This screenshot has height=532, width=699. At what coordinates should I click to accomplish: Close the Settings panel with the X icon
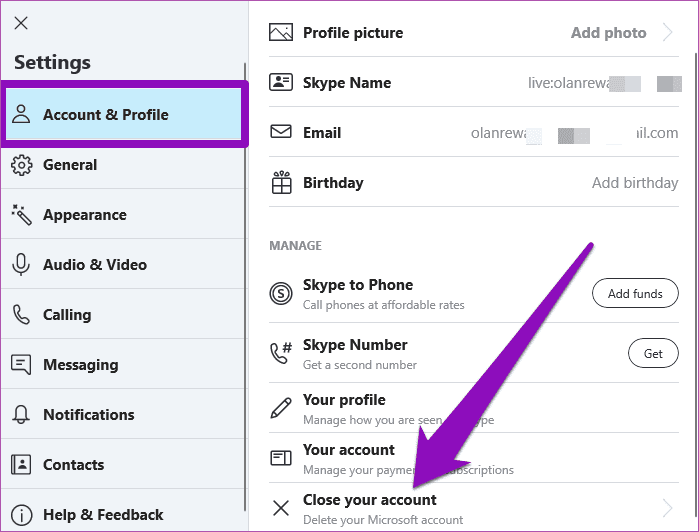21,23
